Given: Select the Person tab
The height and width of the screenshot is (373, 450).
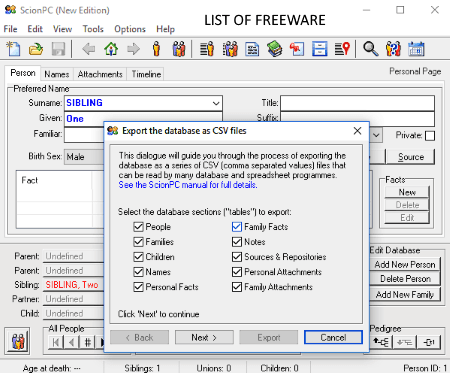Looking at the screenshot, I should click(x=23, y=73).
